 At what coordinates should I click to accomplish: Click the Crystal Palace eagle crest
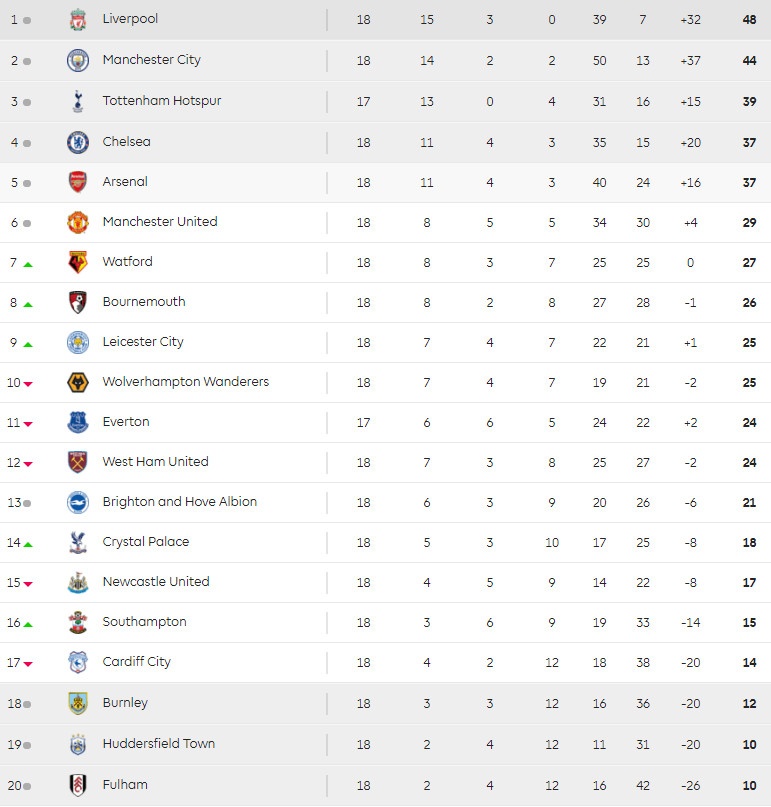(x=77, y=542)
